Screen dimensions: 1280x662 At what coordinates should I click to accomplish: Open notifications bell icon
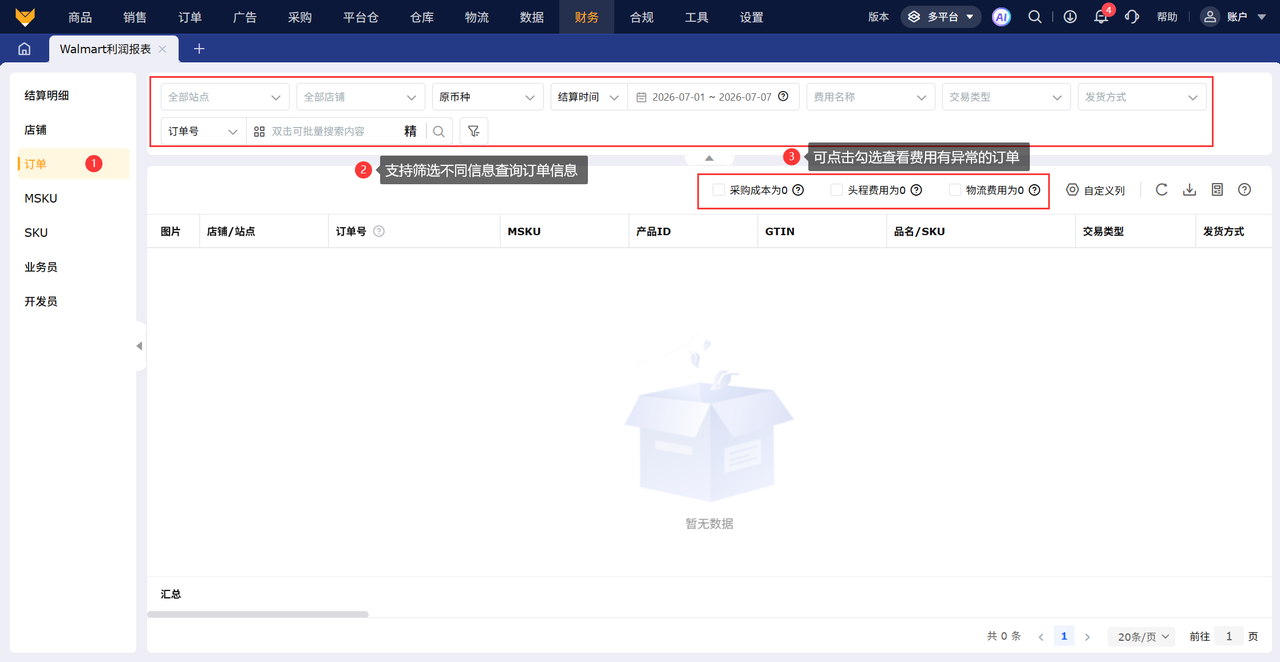pyautogui.click(x=1101, y=17)
